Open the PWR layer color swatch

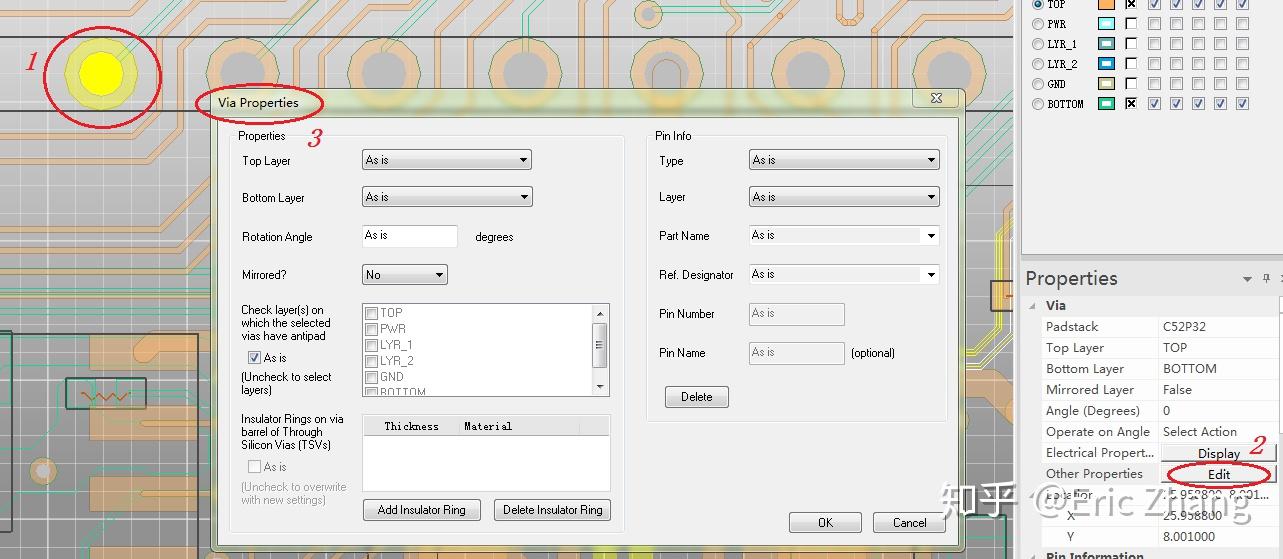1106,24
